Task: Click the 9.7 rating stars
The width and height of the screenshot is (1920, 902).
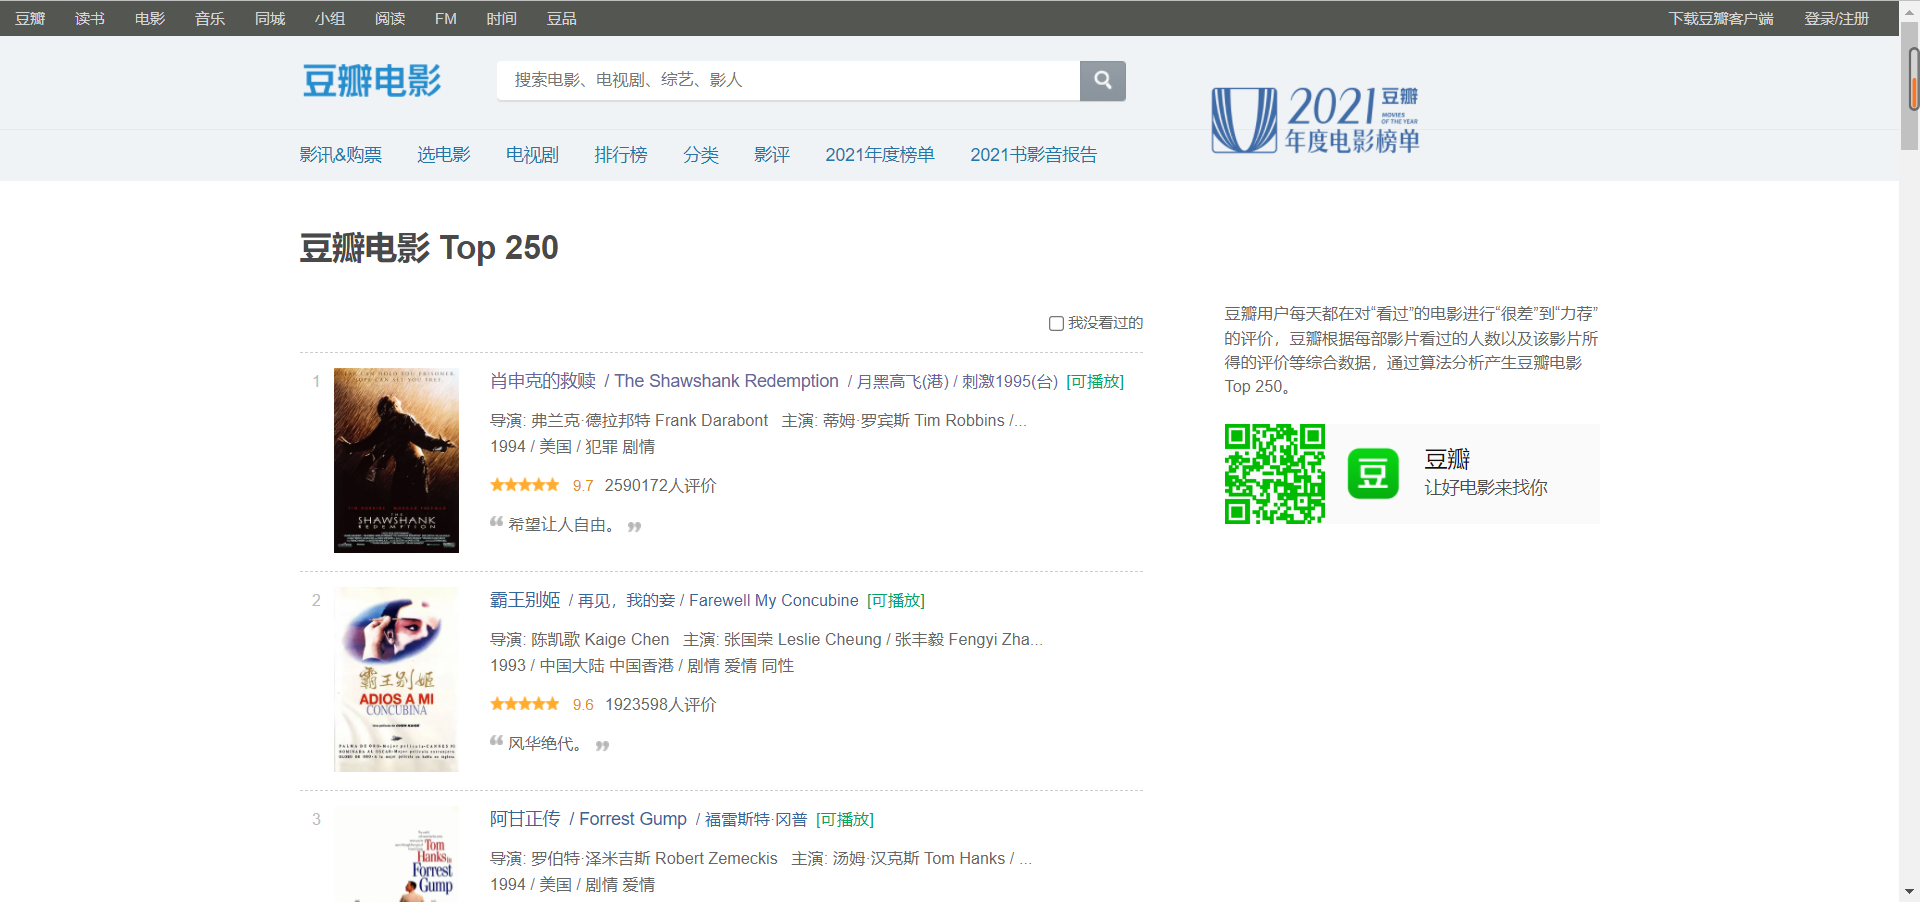Action: click(525, 485)
